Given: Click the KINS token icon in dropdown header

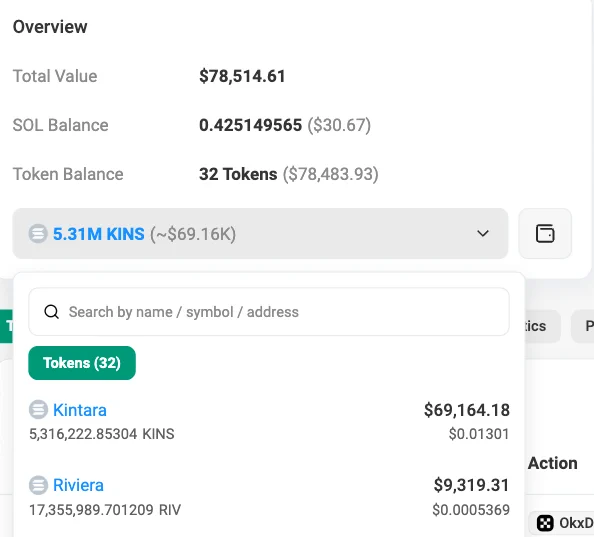Looking at the screenshot, I should [x=38, y=234].
